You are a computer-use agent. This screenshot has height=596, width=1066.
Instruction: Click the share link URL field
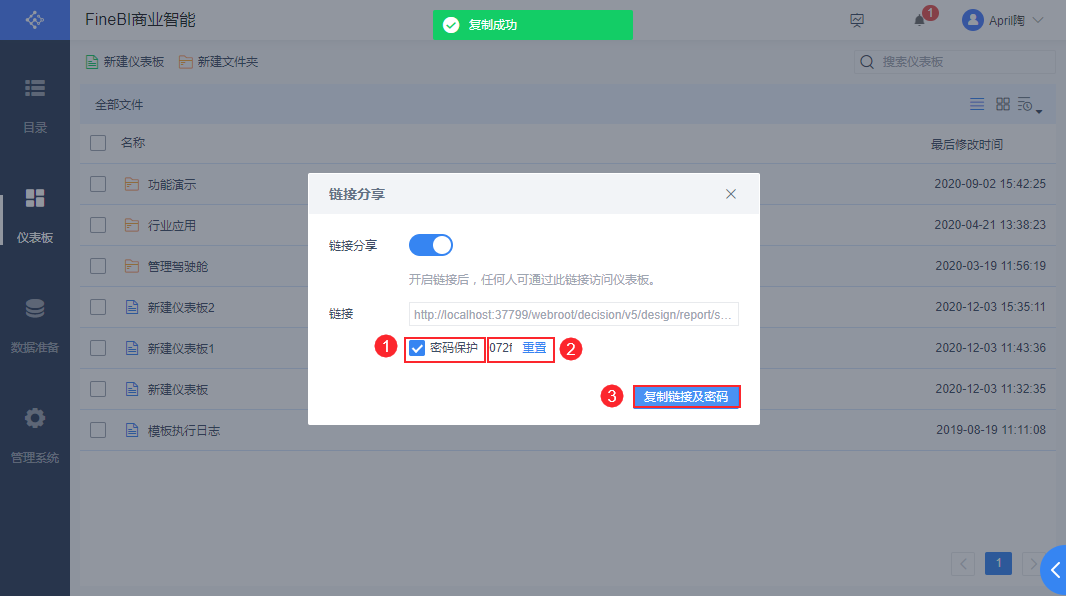573,315
